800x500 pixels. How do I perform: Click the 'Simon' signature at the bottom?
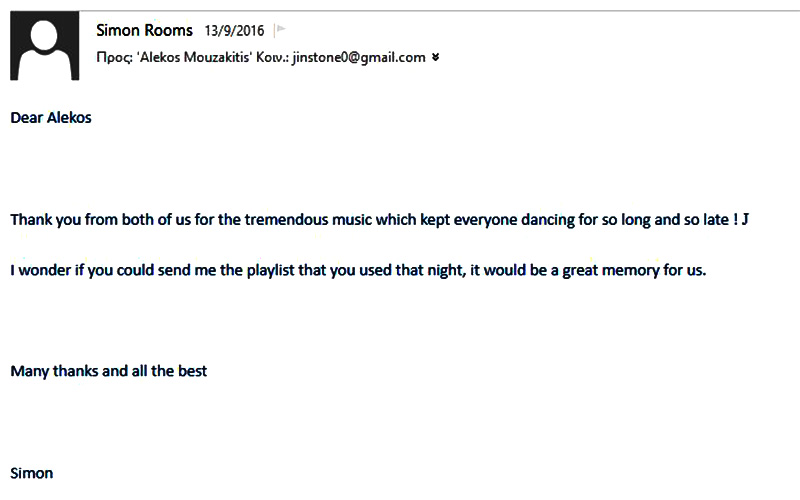click(32, 473)
